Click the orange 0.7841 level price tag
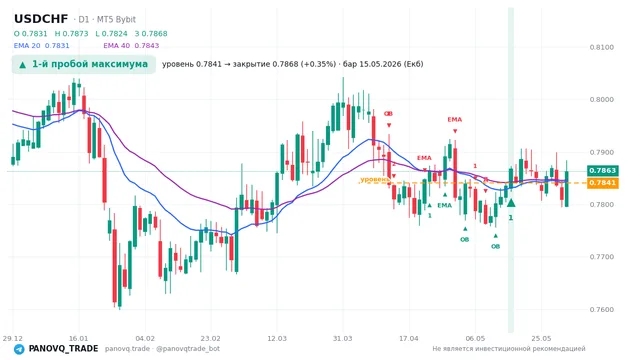This screenshot has width=640, height=360. tap(602, 183)
